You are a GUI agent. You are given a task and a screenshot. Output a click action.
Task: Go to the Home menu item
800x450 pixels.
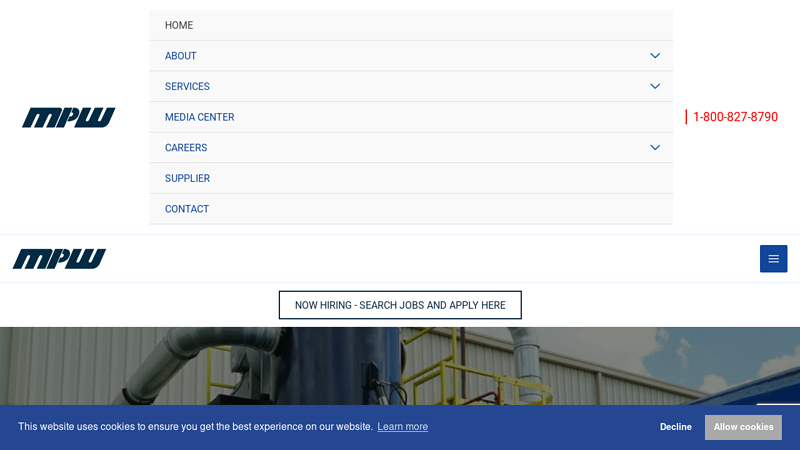179,25
